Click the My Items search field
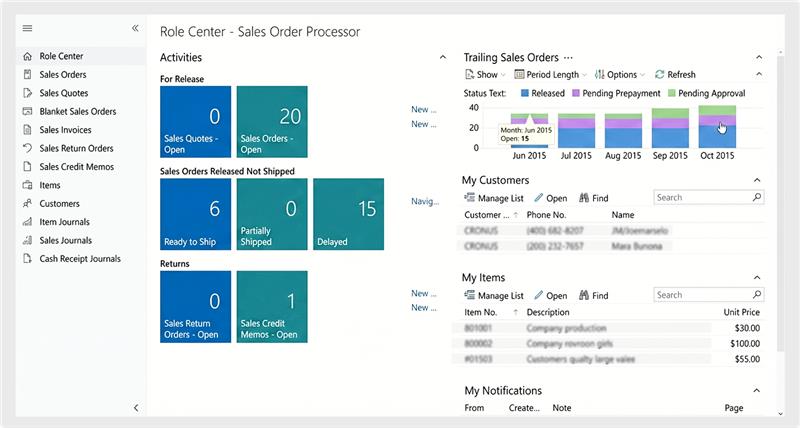 701,296
